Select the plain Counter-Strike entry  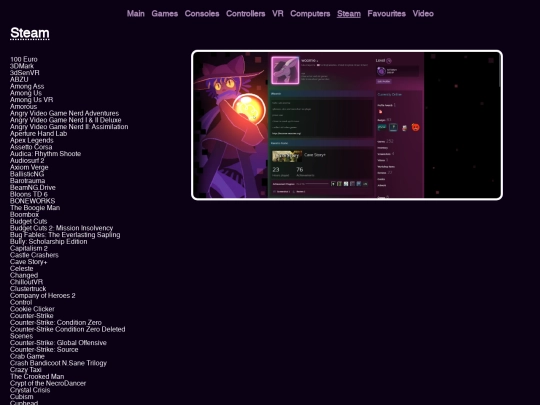tap(31, 316)
